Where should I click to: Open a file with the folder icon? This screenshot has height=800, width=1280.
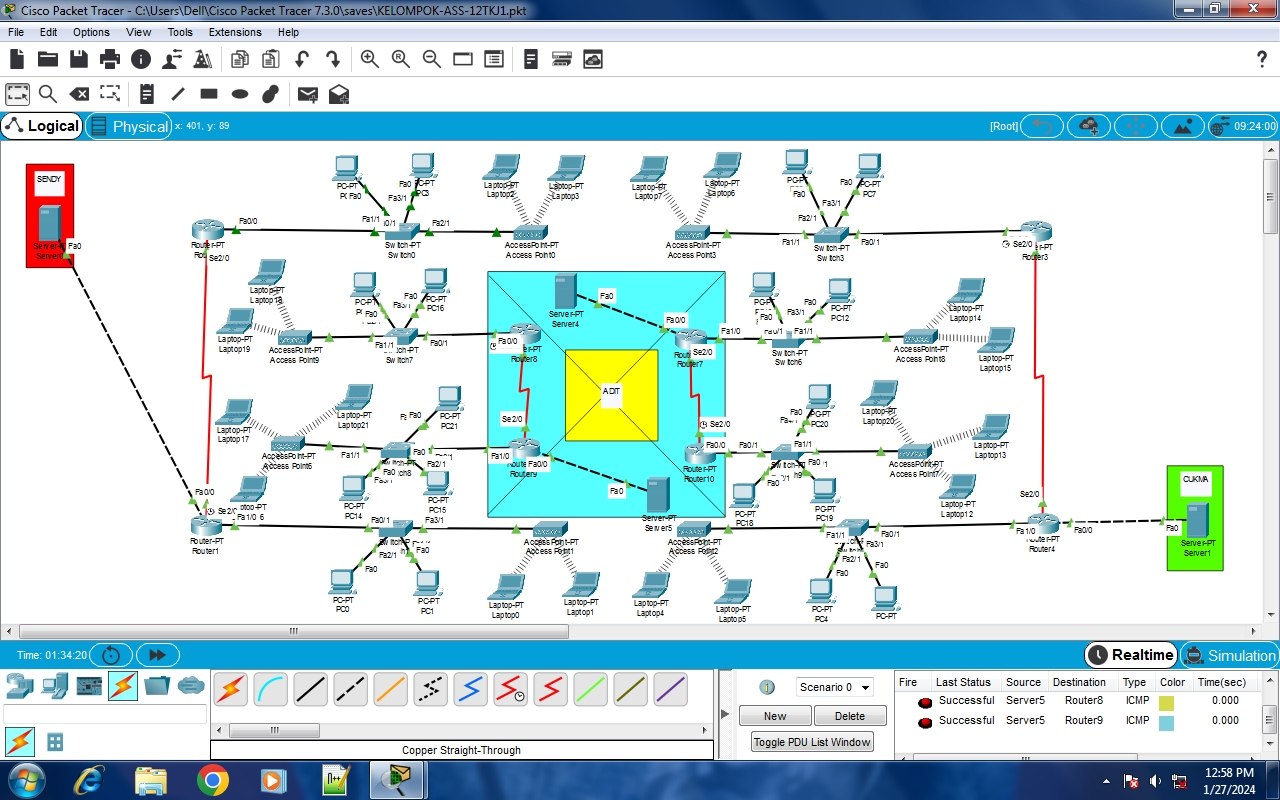pyautogui.click(x=47, y=59)
